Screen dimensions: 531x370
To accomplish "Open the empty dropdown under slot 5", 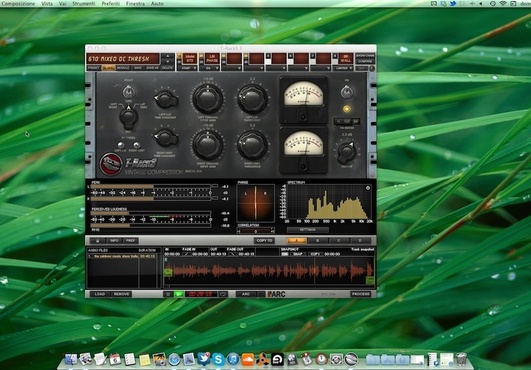I will 276,68.
